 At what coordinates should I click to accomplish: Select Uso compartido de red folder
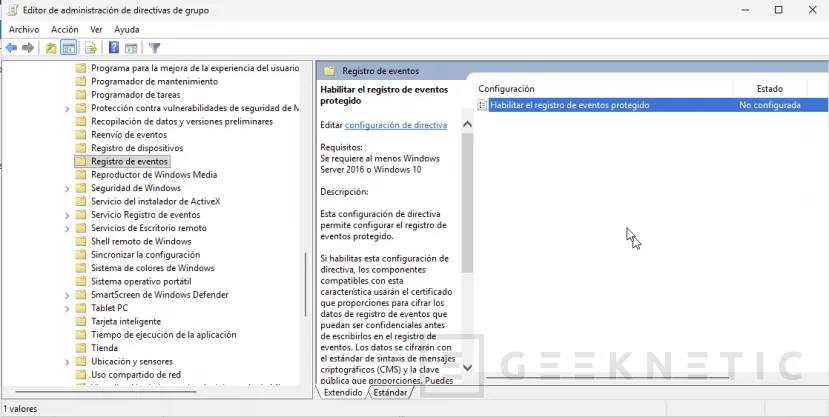[136, 375]
